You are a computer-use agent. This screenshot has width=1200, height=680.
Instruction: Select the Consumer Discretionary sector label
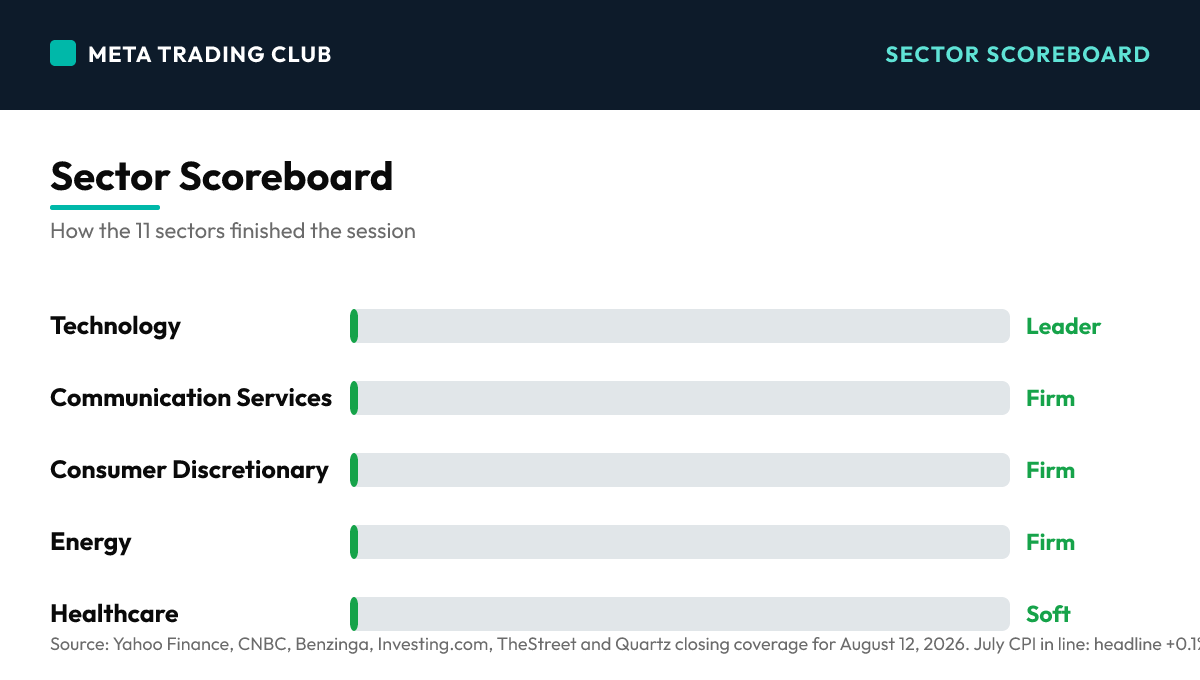[190, 470]
